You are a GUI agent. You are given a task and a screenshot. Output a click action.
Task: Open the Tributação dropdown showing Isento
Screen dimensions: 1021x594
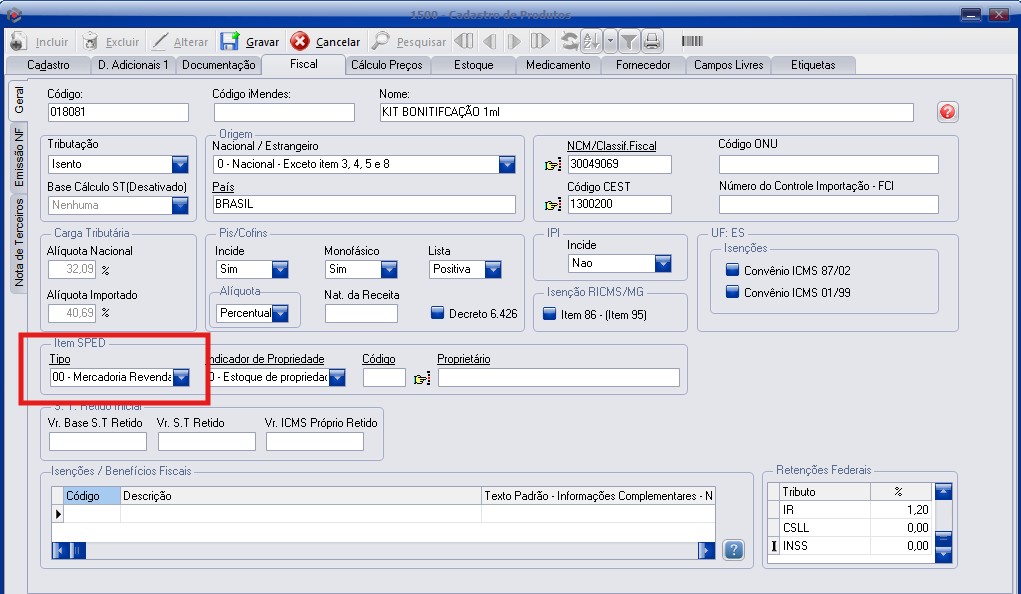tap(180, 164)
